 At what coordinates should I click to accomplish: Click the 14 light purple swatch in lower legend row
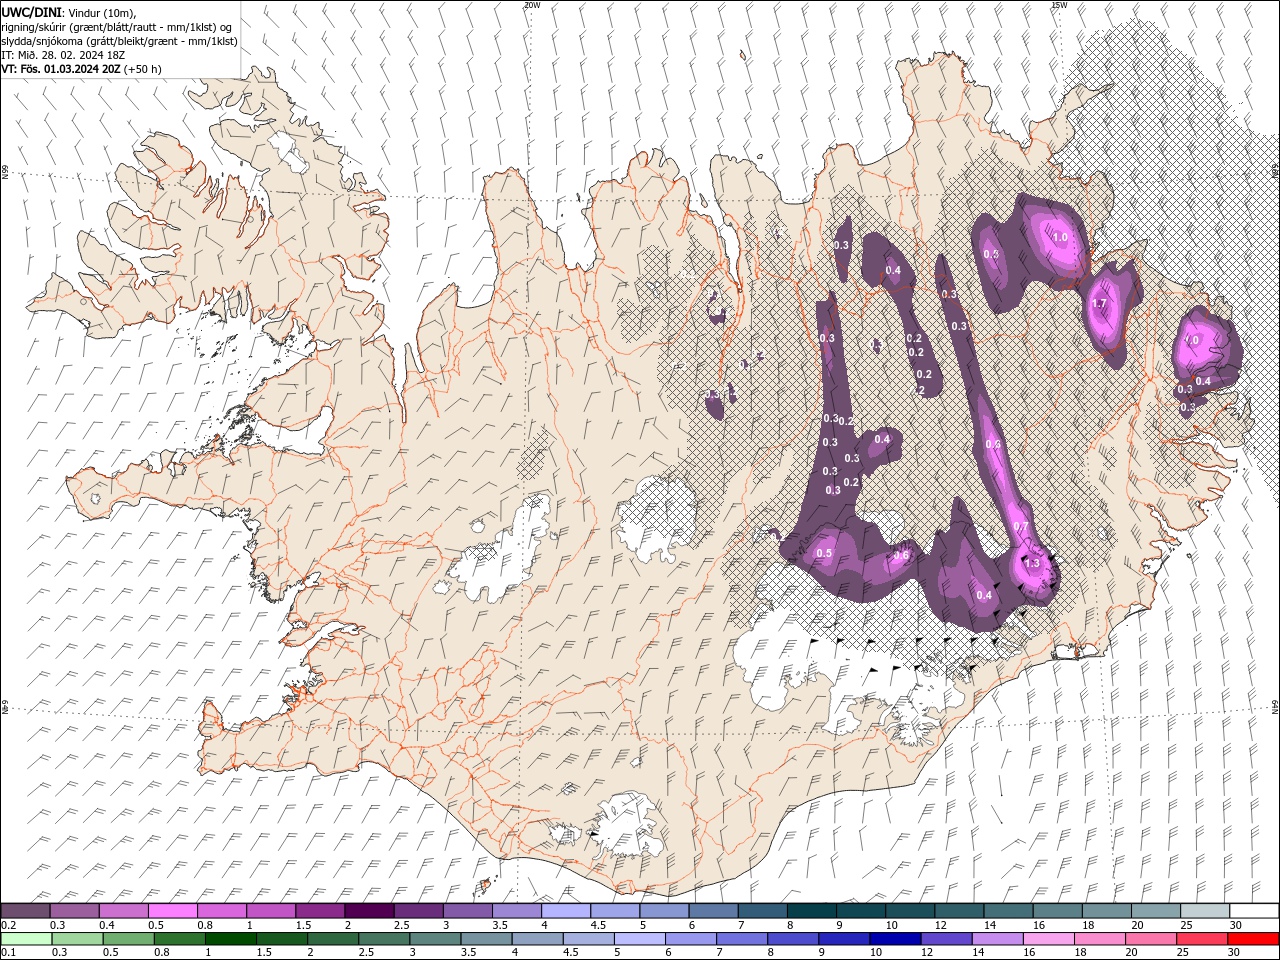(997, 939)
